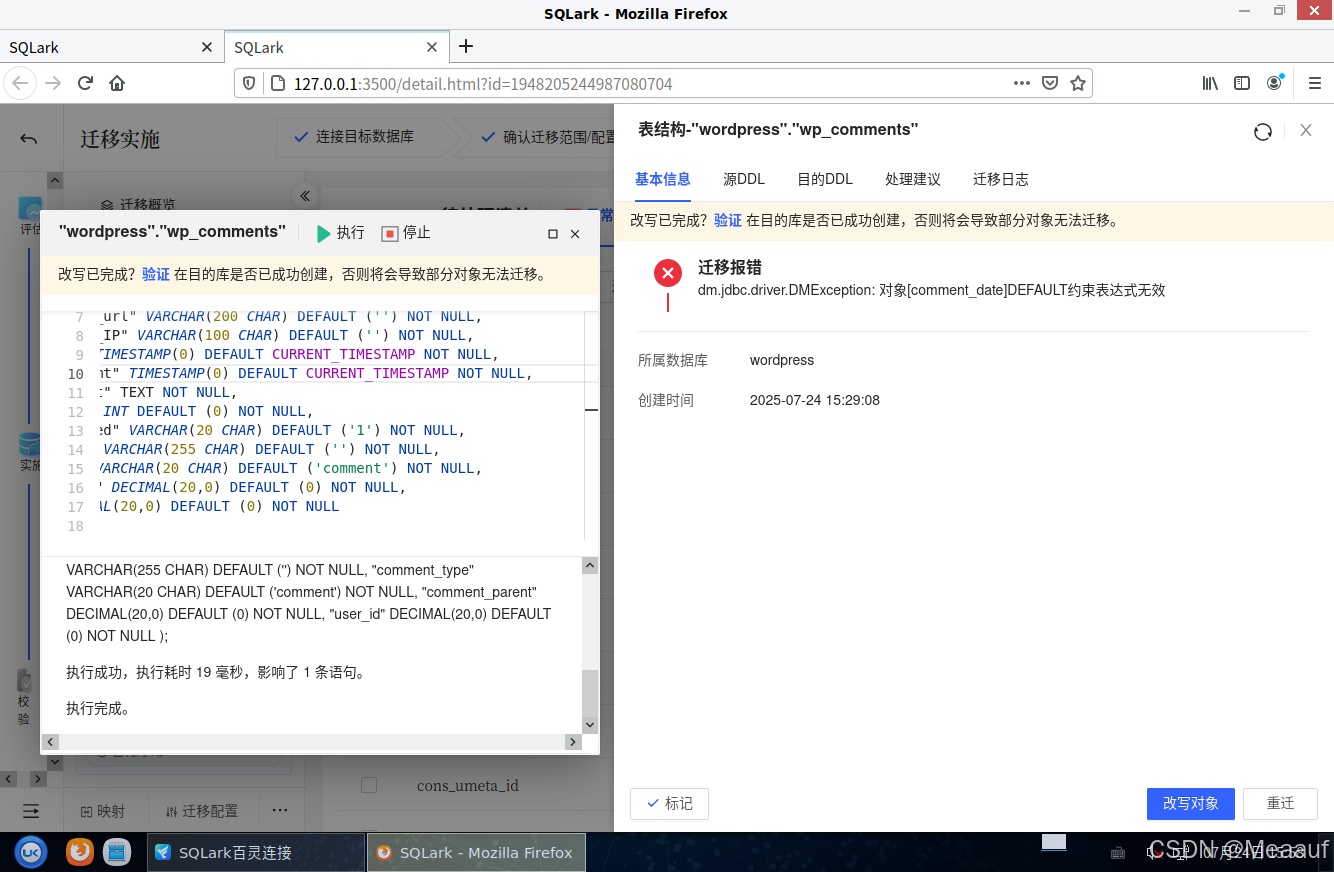Image resolution: width=1334 pixels, height=872 pixels.
Task: Close the wp_comments SQL editor dialog
Action: (575, 234)
